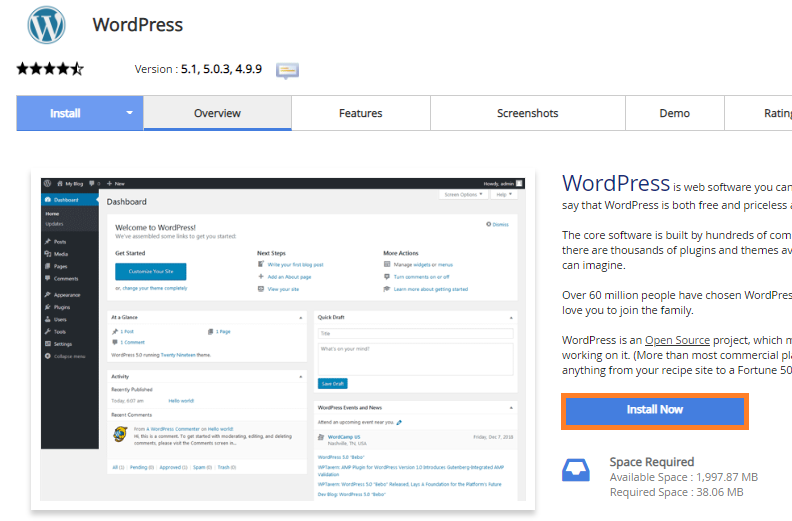Image resolution: width=792 pixels, height=521 pixels.
Task: Click the version text 5.1, 5.0.3, 4.9.9
Action: [221, 69]
